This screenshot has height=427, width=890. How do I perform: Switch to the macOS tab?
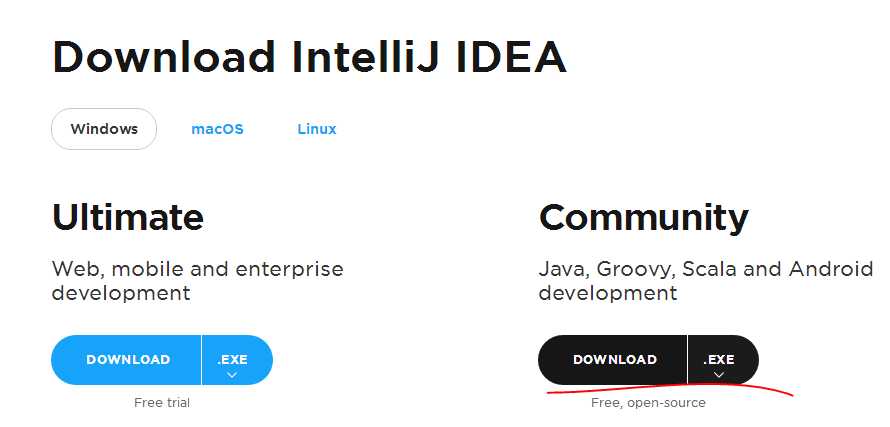[217, 129]
